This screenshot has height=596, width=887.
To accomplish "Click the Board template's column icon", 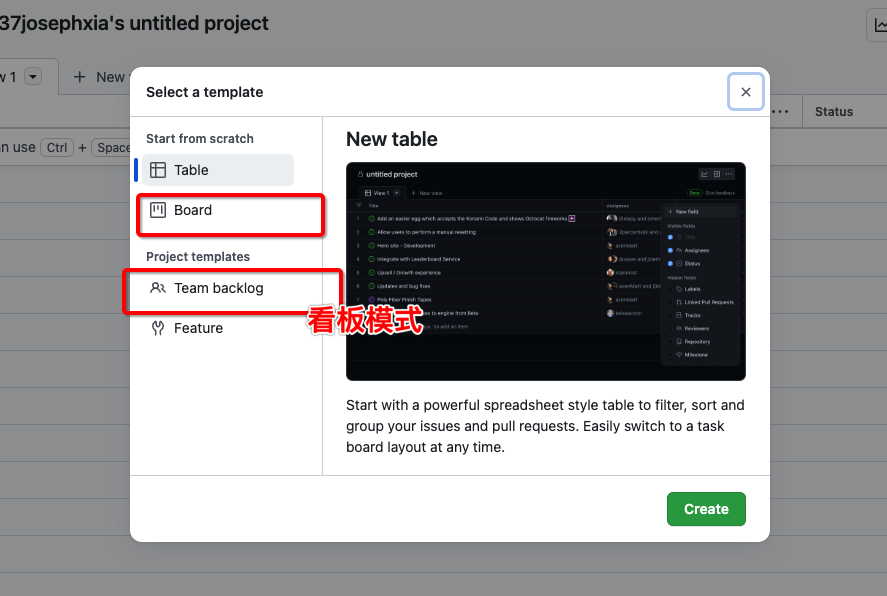I will point(158,210).
